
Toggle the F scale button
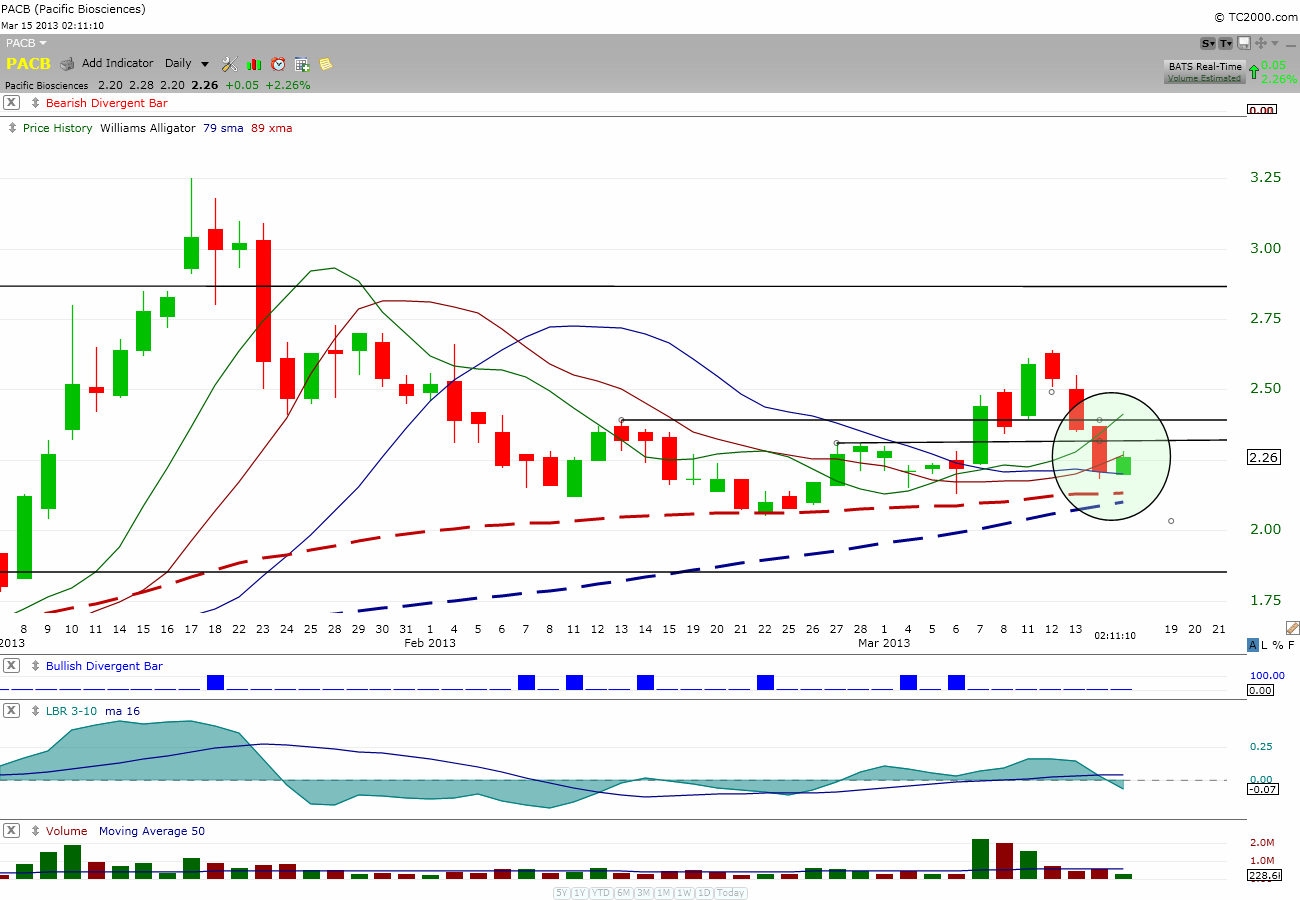click(x=1291, y=645)
